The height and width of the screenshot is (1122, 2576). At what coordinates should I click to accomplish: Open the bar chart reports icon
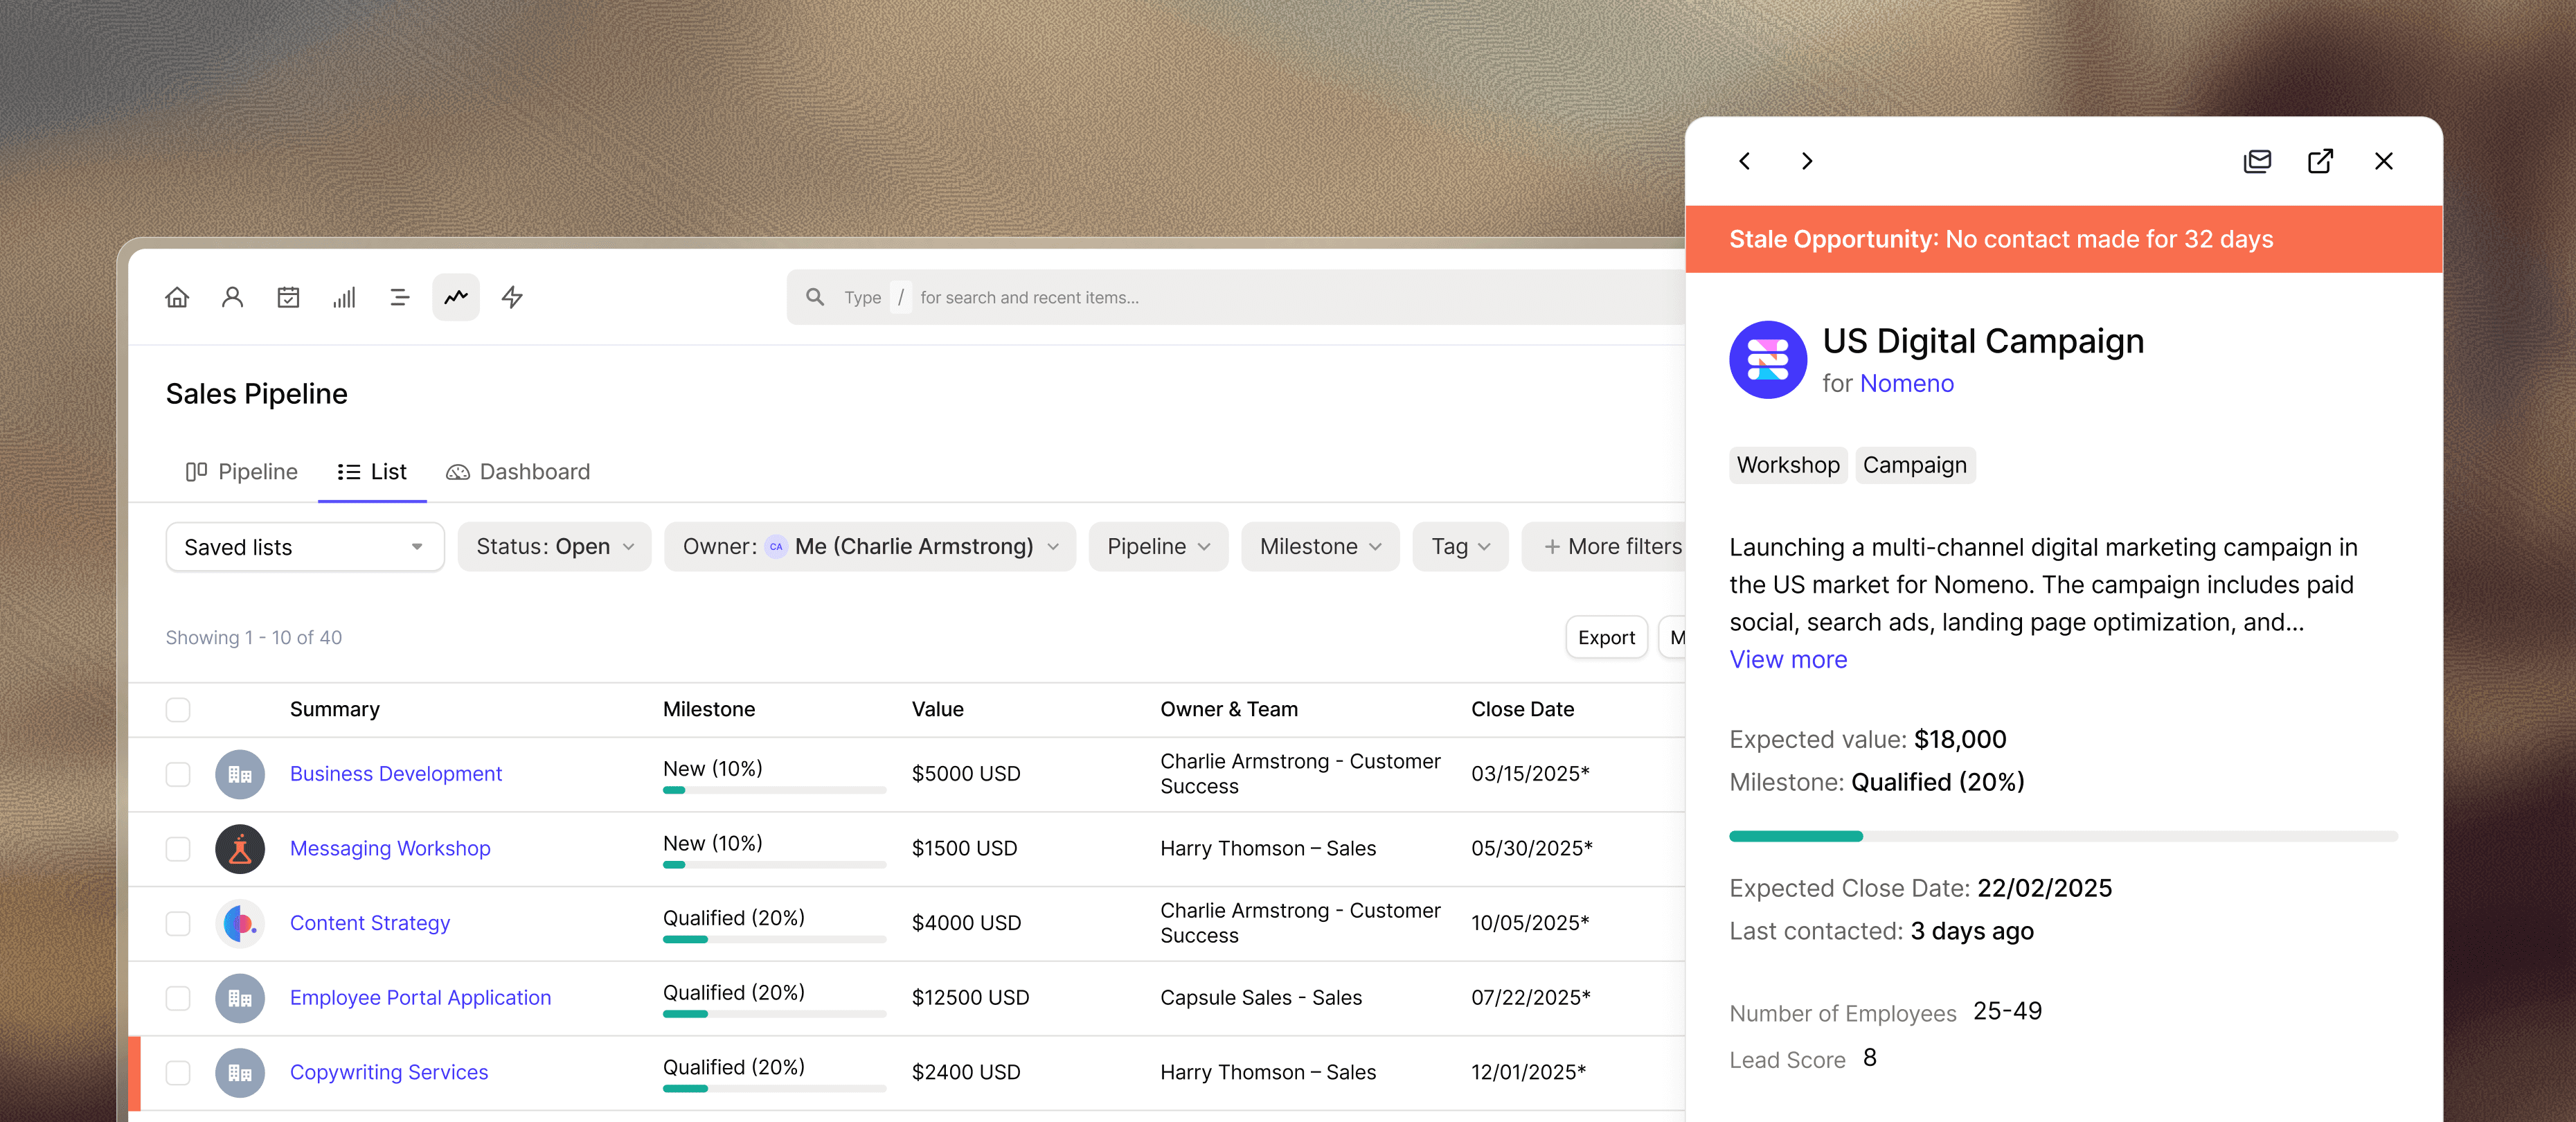[344, 297]
